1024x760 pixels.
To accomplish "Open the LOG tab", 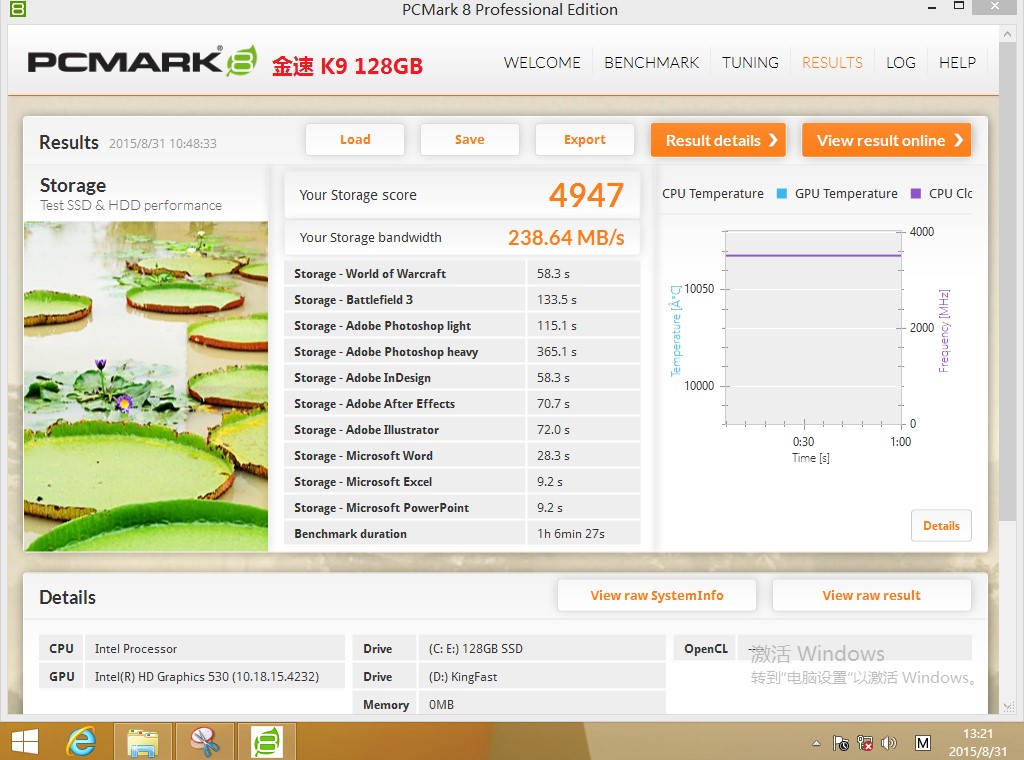I will click(901, 63).
